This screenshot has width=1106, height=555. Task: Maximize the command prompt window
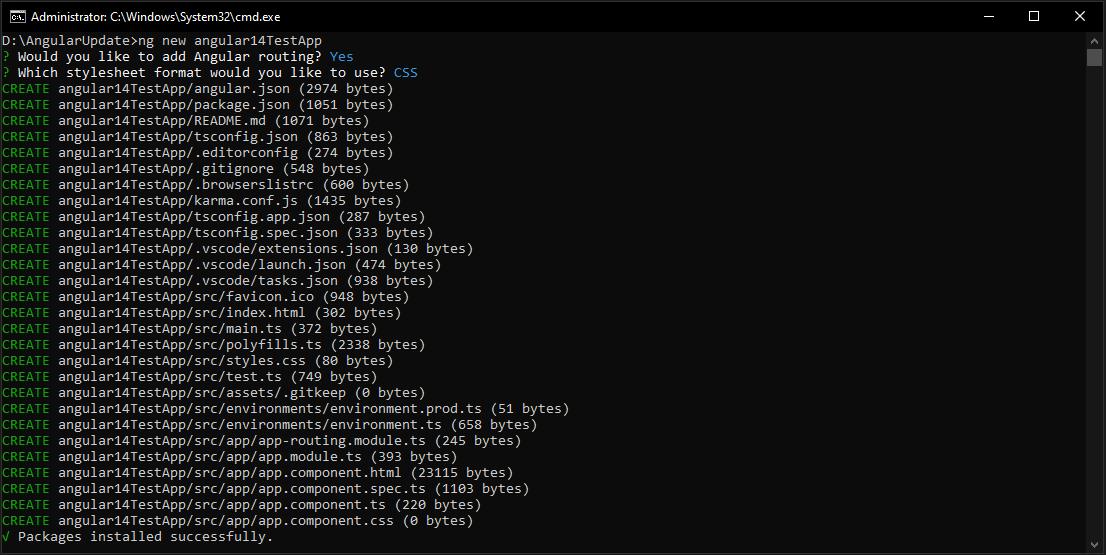point(1034,16)
